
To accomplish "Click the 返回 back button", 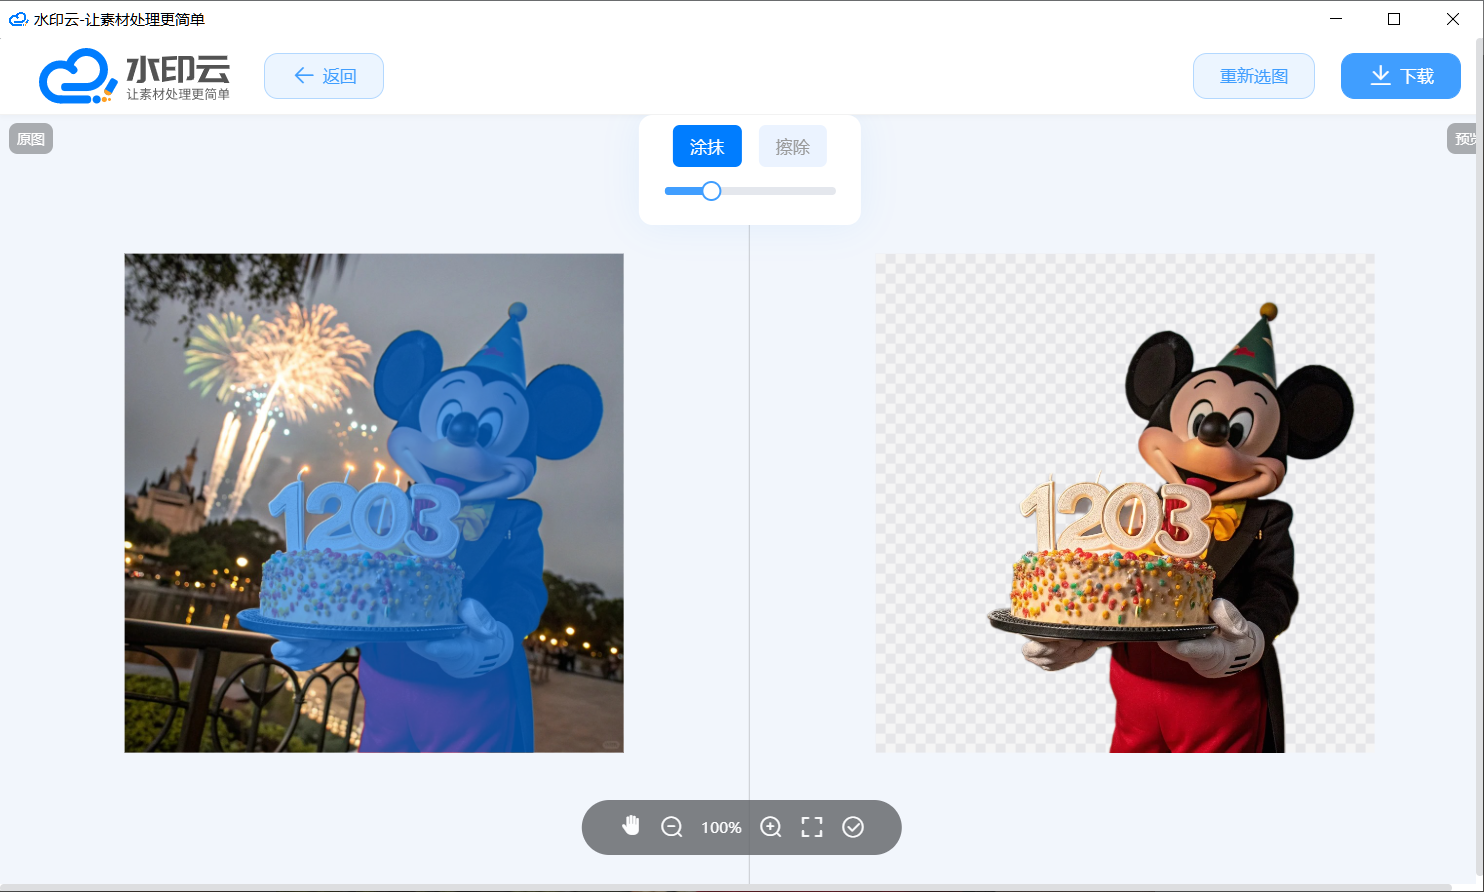I will 324,76.
